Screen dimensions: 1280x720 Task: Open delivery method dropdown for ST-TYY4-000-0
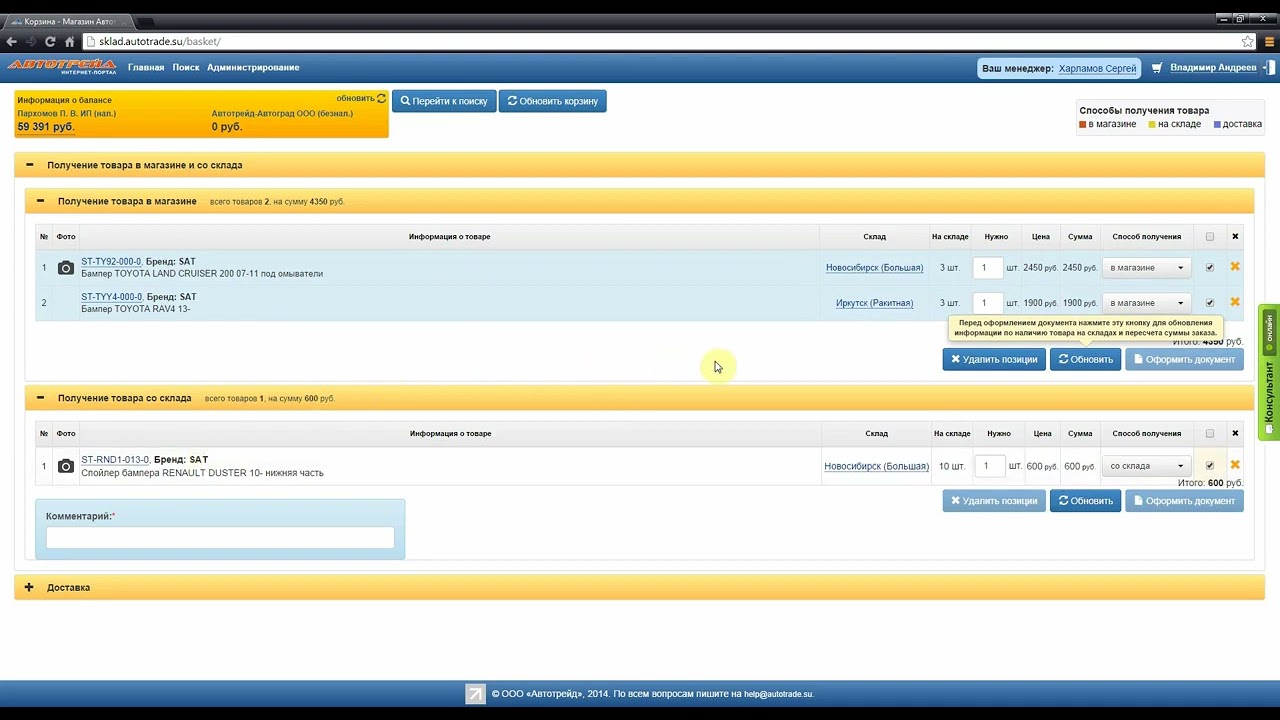tap(1147, 303)
